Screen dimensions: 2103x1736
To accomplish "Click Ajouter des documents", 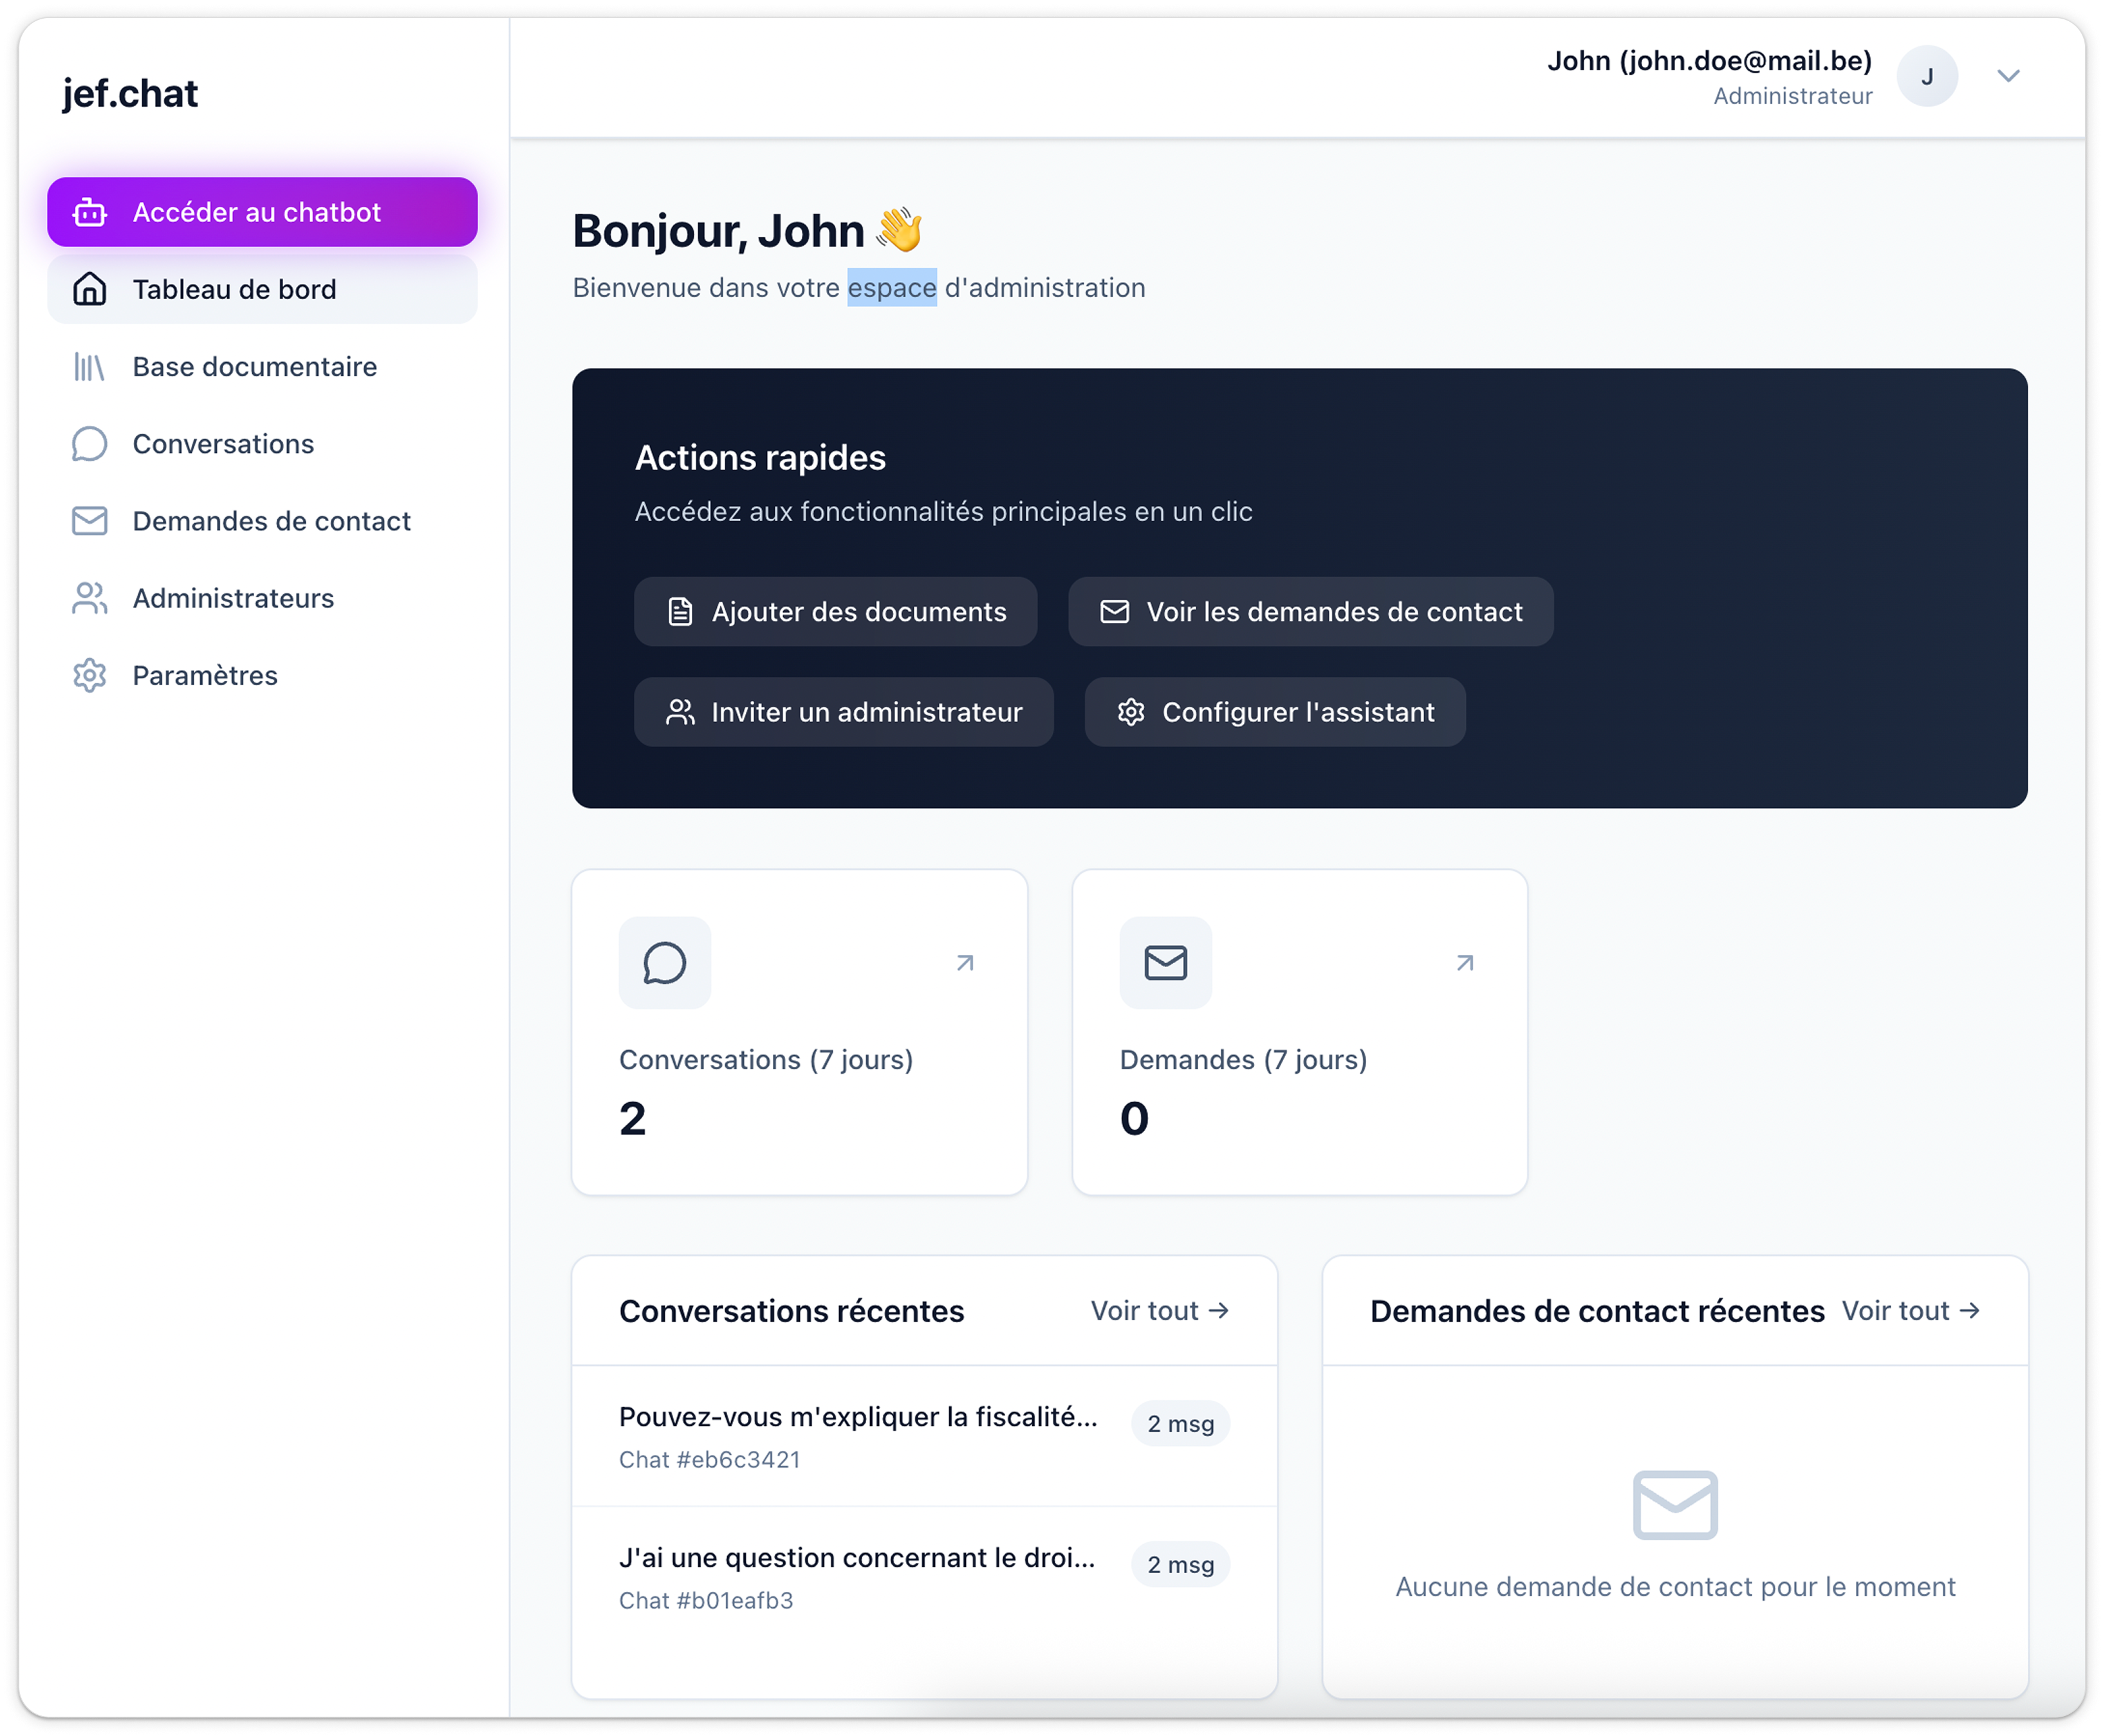I will pyautogui.click(x=836, y=611).
